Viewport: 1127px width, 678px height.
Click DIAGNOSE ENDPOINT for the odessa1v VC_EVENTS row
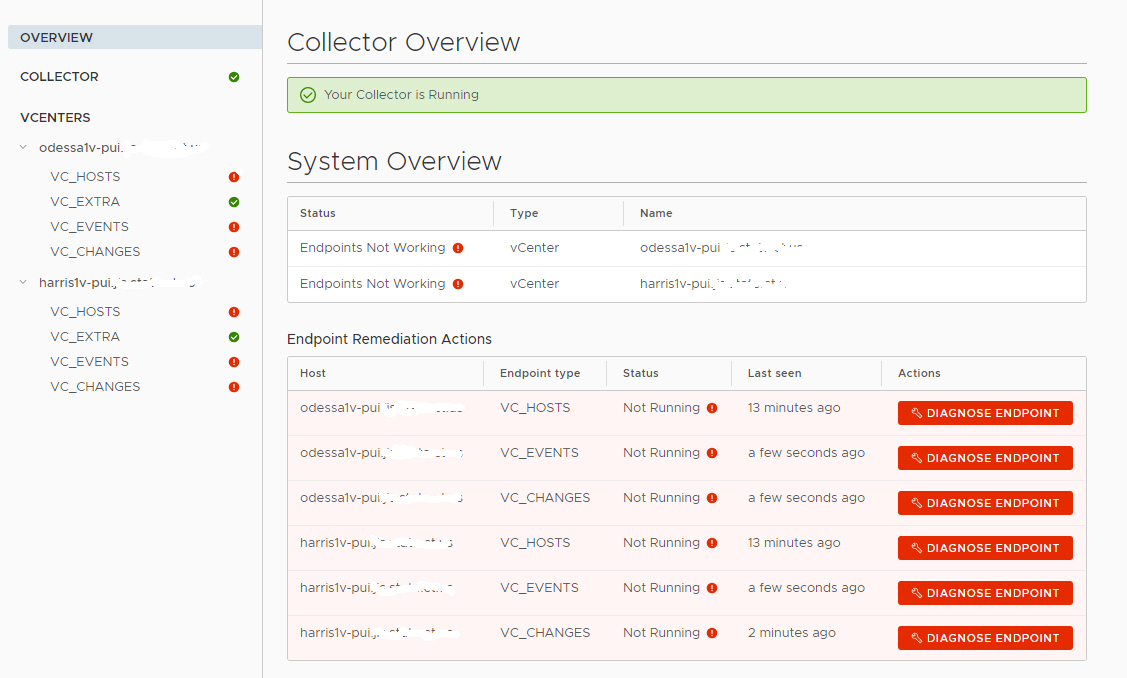coord(985,457)
